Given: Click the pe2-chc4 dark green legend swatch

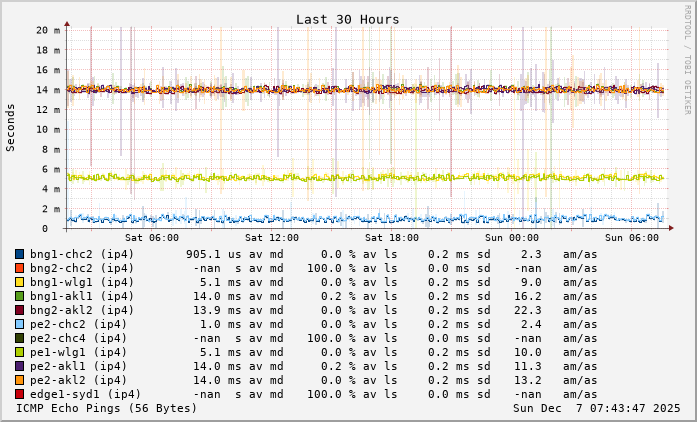Looking at the screenshot, I should (19, 338).
